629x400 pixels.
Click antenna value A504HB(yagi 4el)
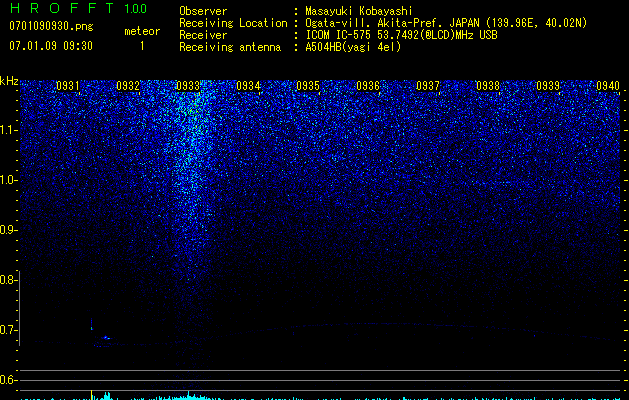pyautogui.click(x=353, y=47)
